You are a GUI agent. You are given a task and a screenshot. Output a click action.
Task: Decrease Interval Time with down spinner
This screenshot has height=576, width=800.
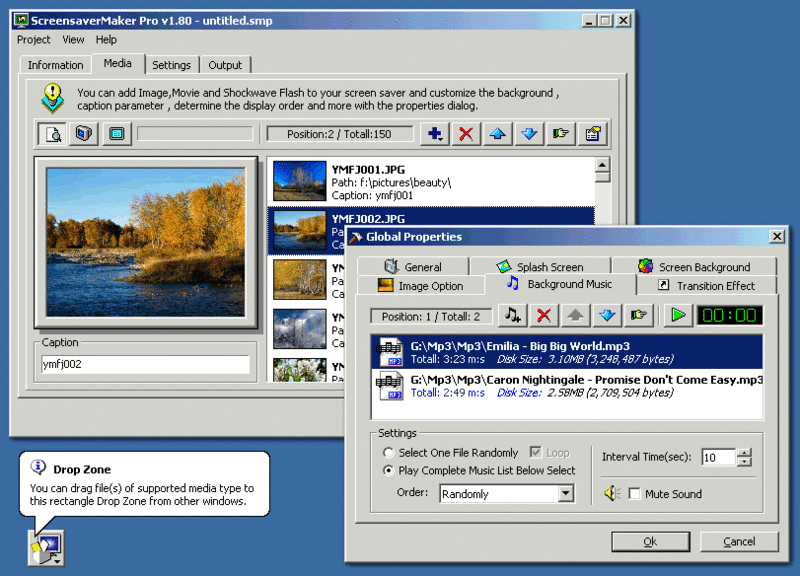[744, 461]
